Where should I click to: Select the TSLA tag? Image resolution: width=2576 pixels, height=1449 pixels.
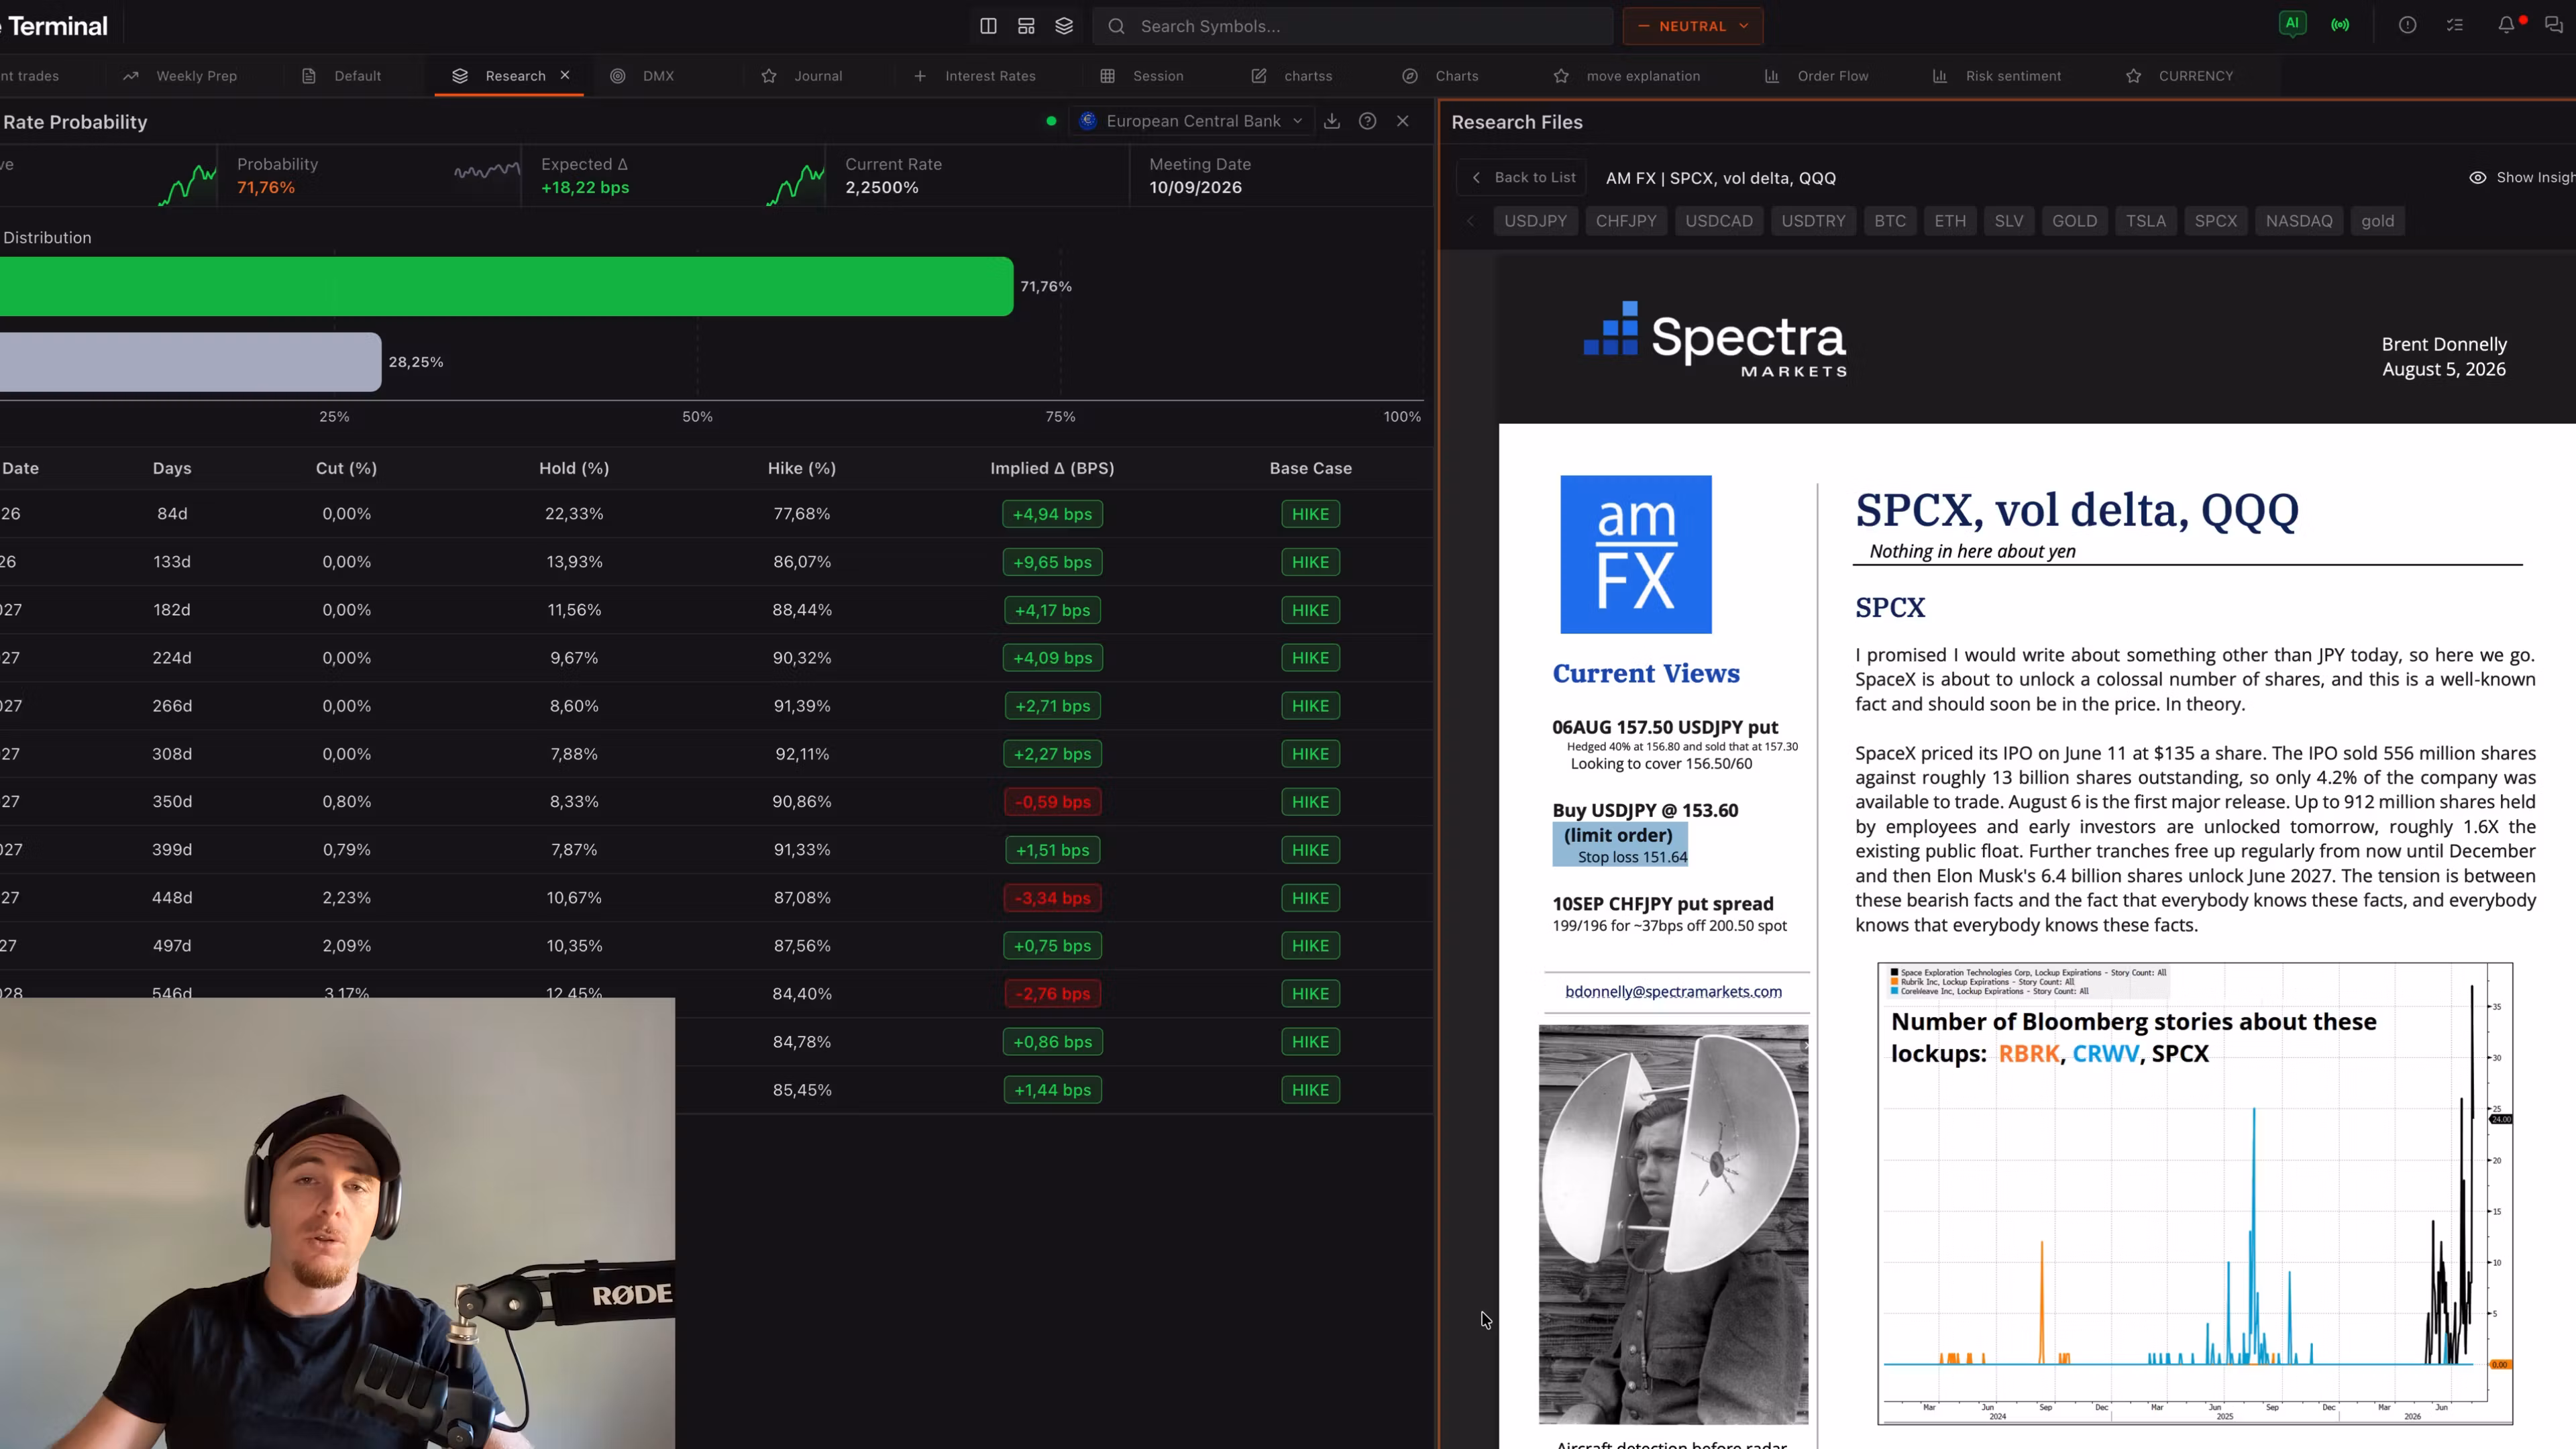pos(2146,221)
